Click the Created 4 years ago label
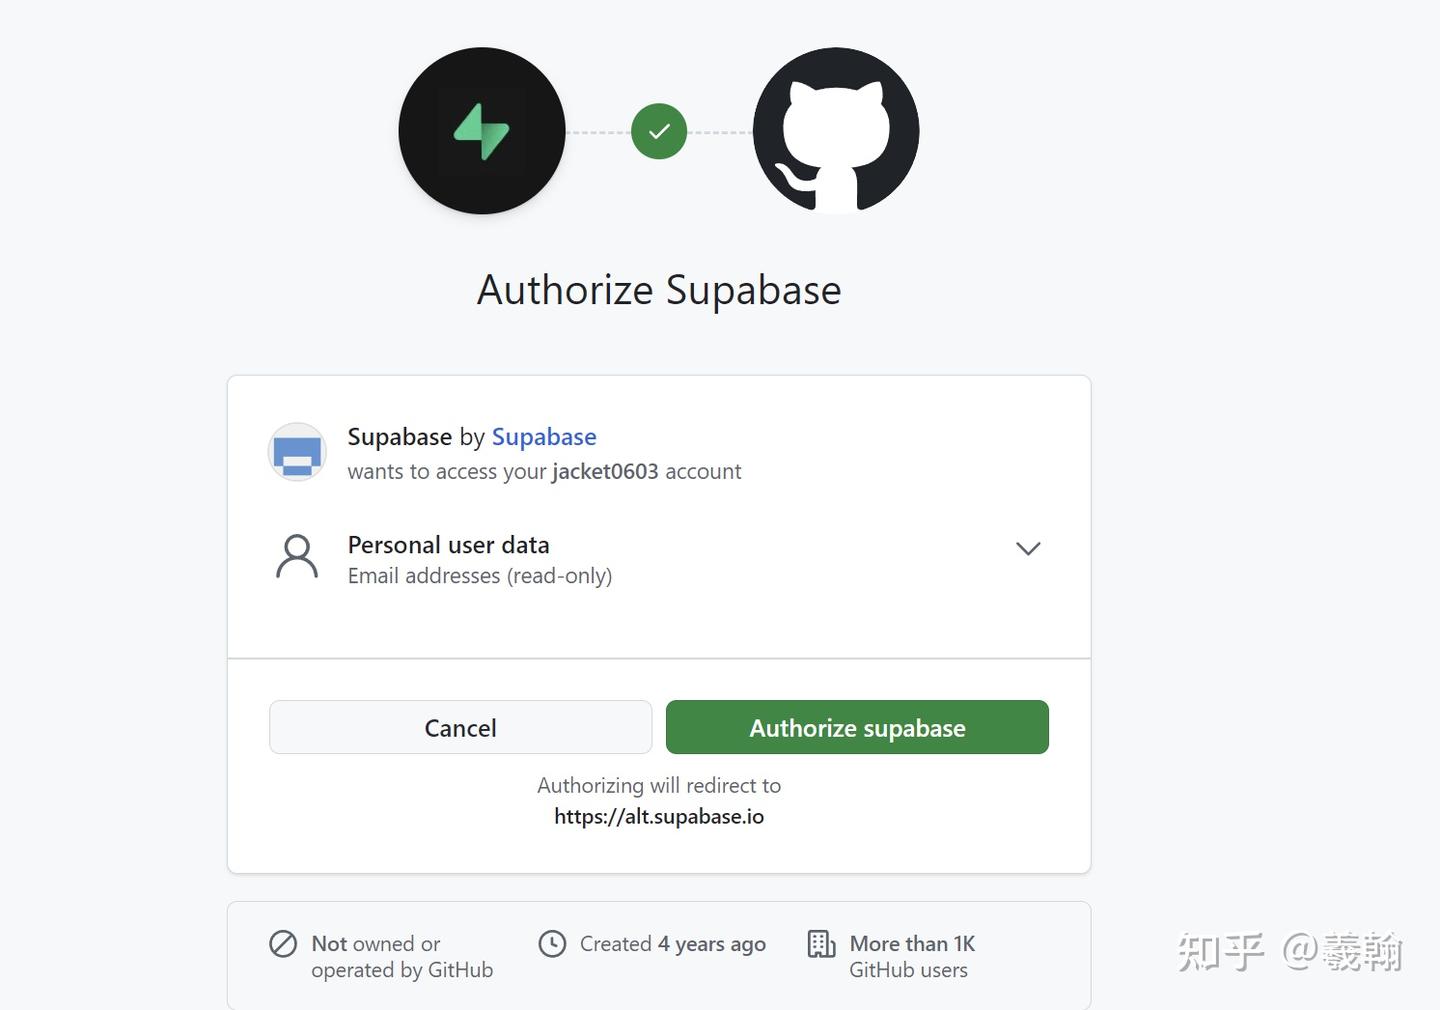 [x=672, y=944]
